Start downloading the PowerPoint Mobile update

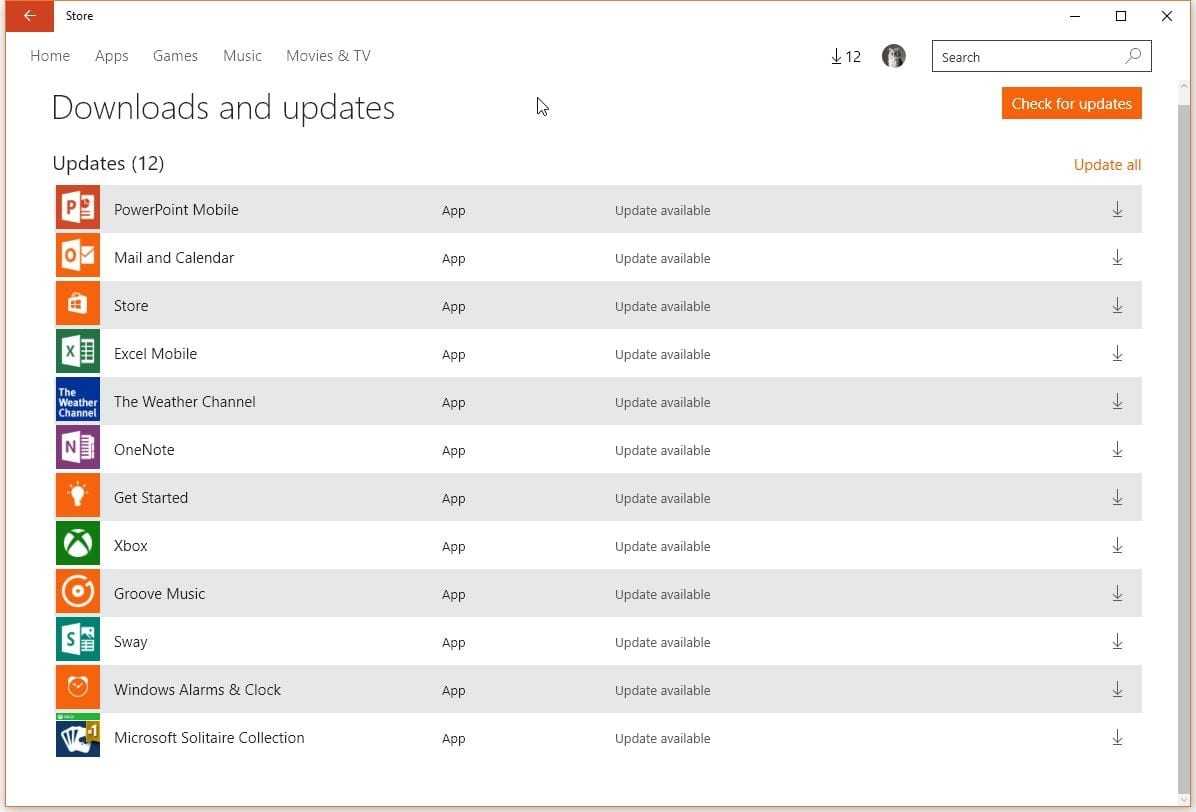(1117, 209)
